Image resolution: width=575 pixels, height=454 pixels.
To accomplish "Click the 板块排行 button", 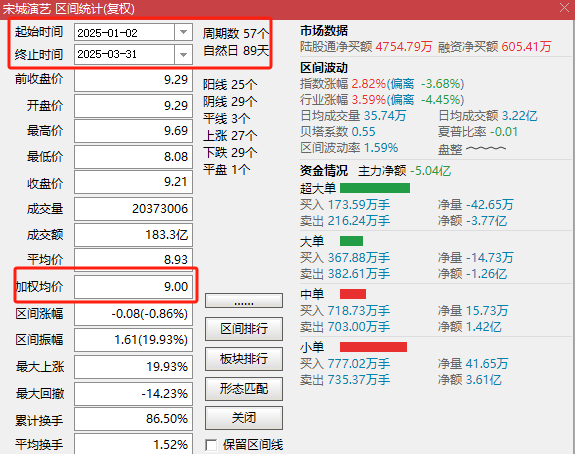I will tap(244, 359).
